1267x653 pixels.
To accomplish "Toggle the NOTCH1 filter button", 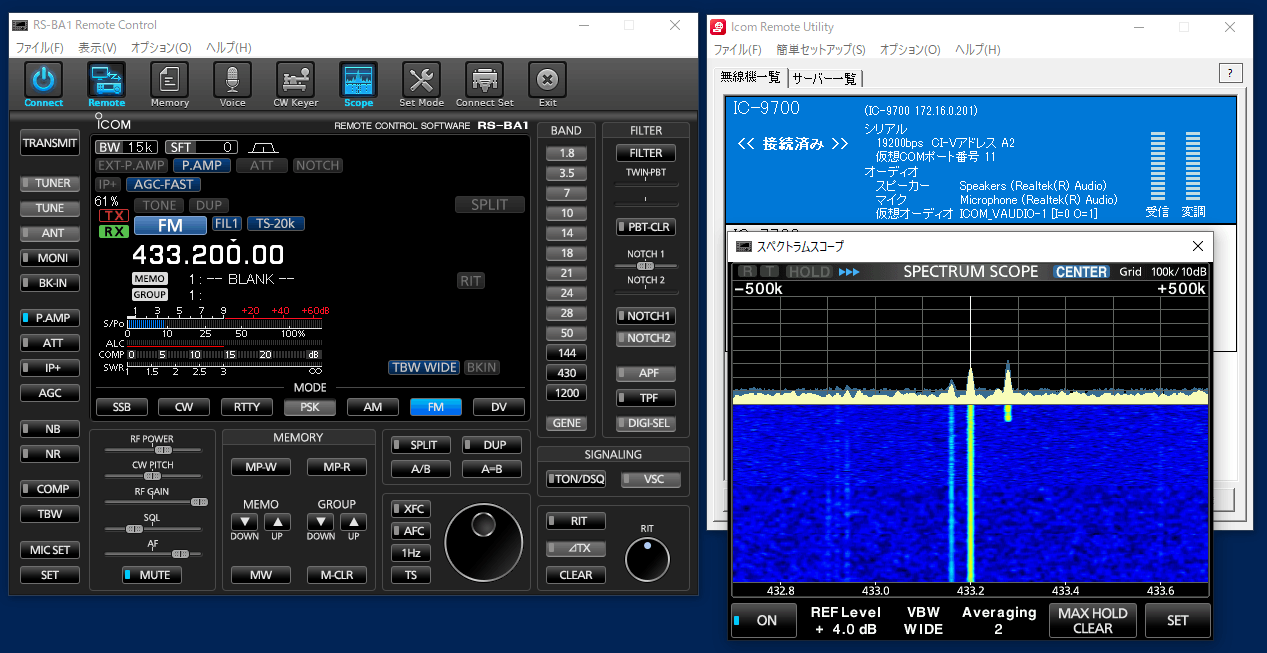I will [646, 316].
